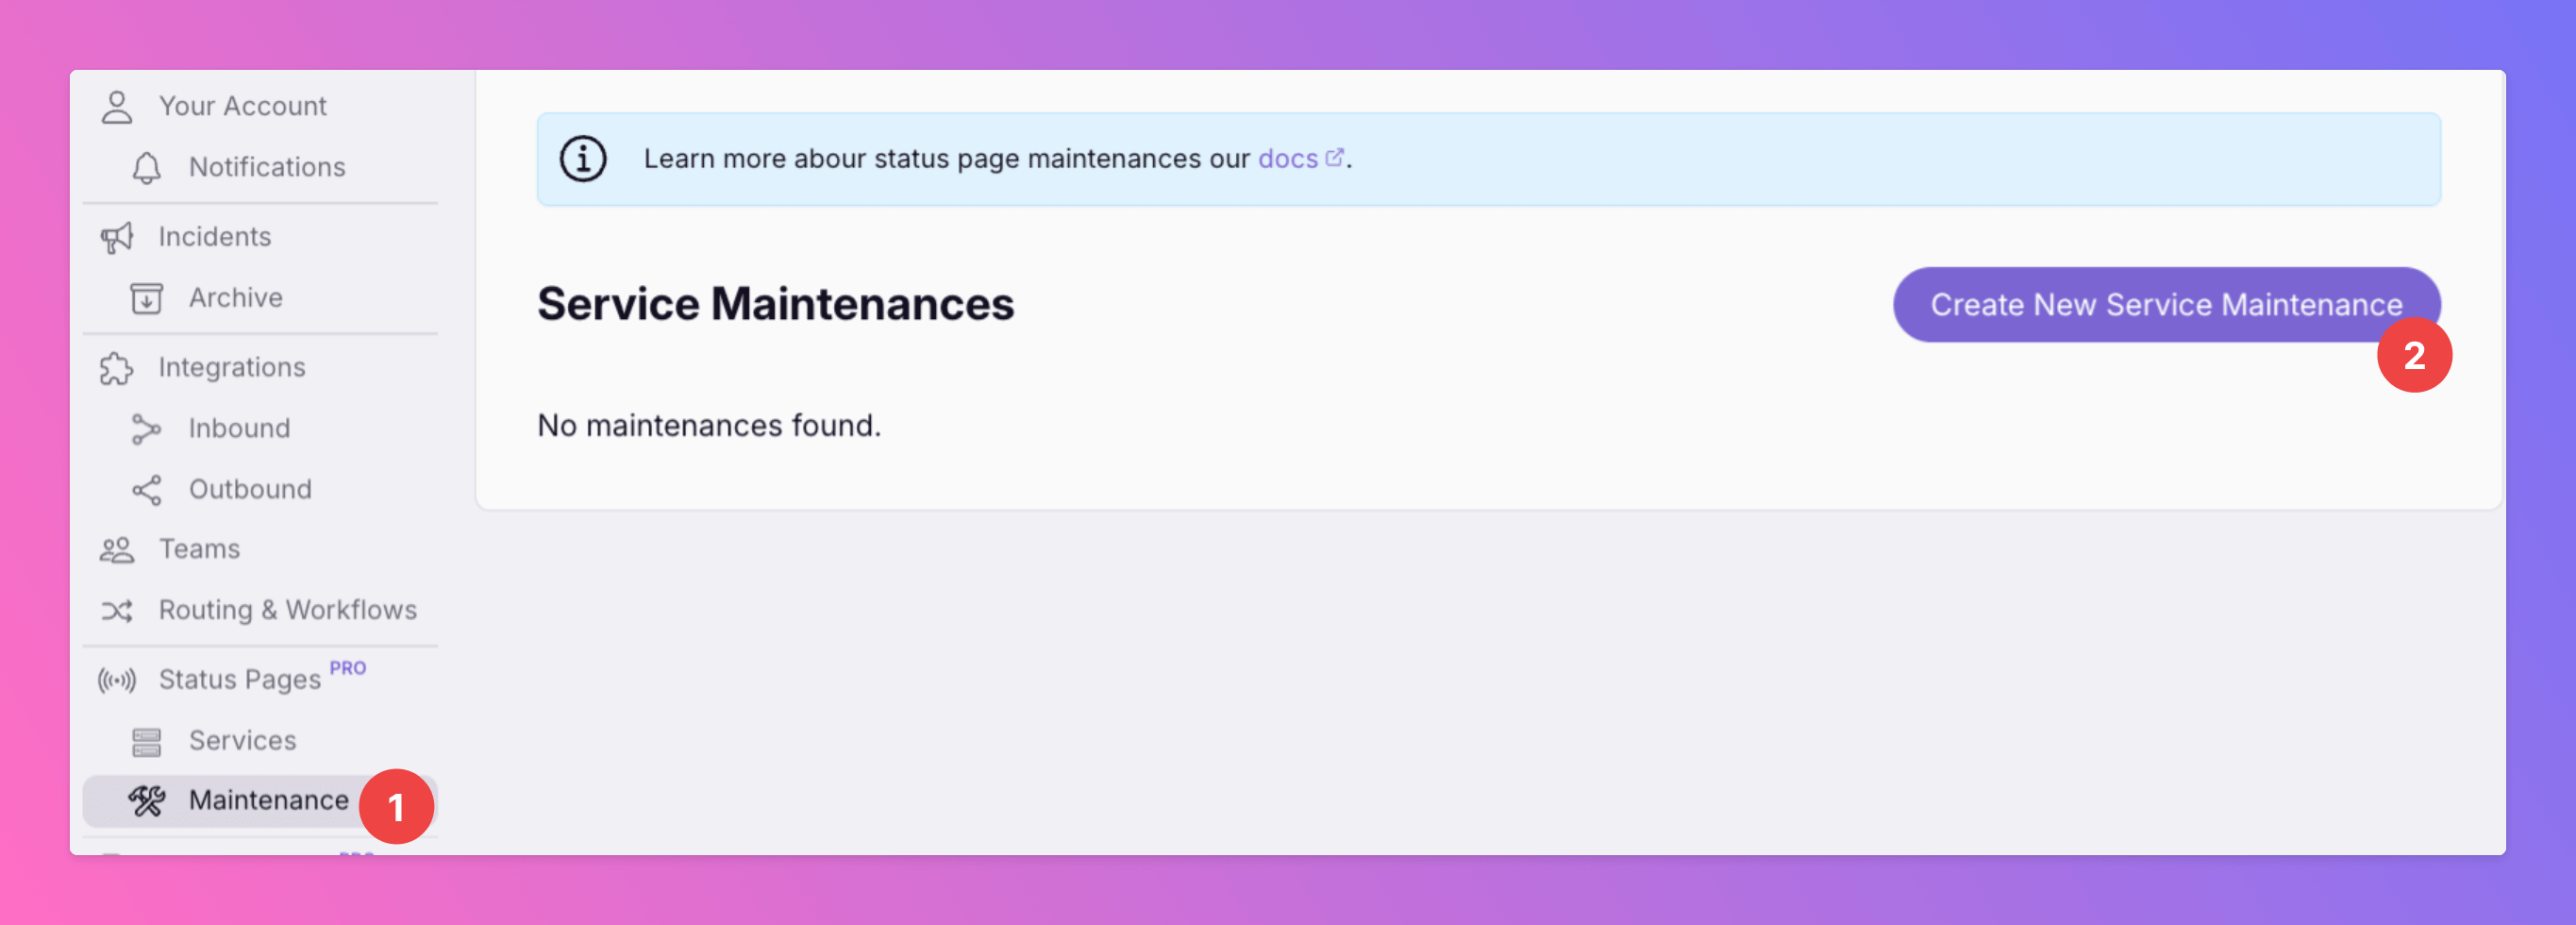Click the Teams people icon

[117, 550]
